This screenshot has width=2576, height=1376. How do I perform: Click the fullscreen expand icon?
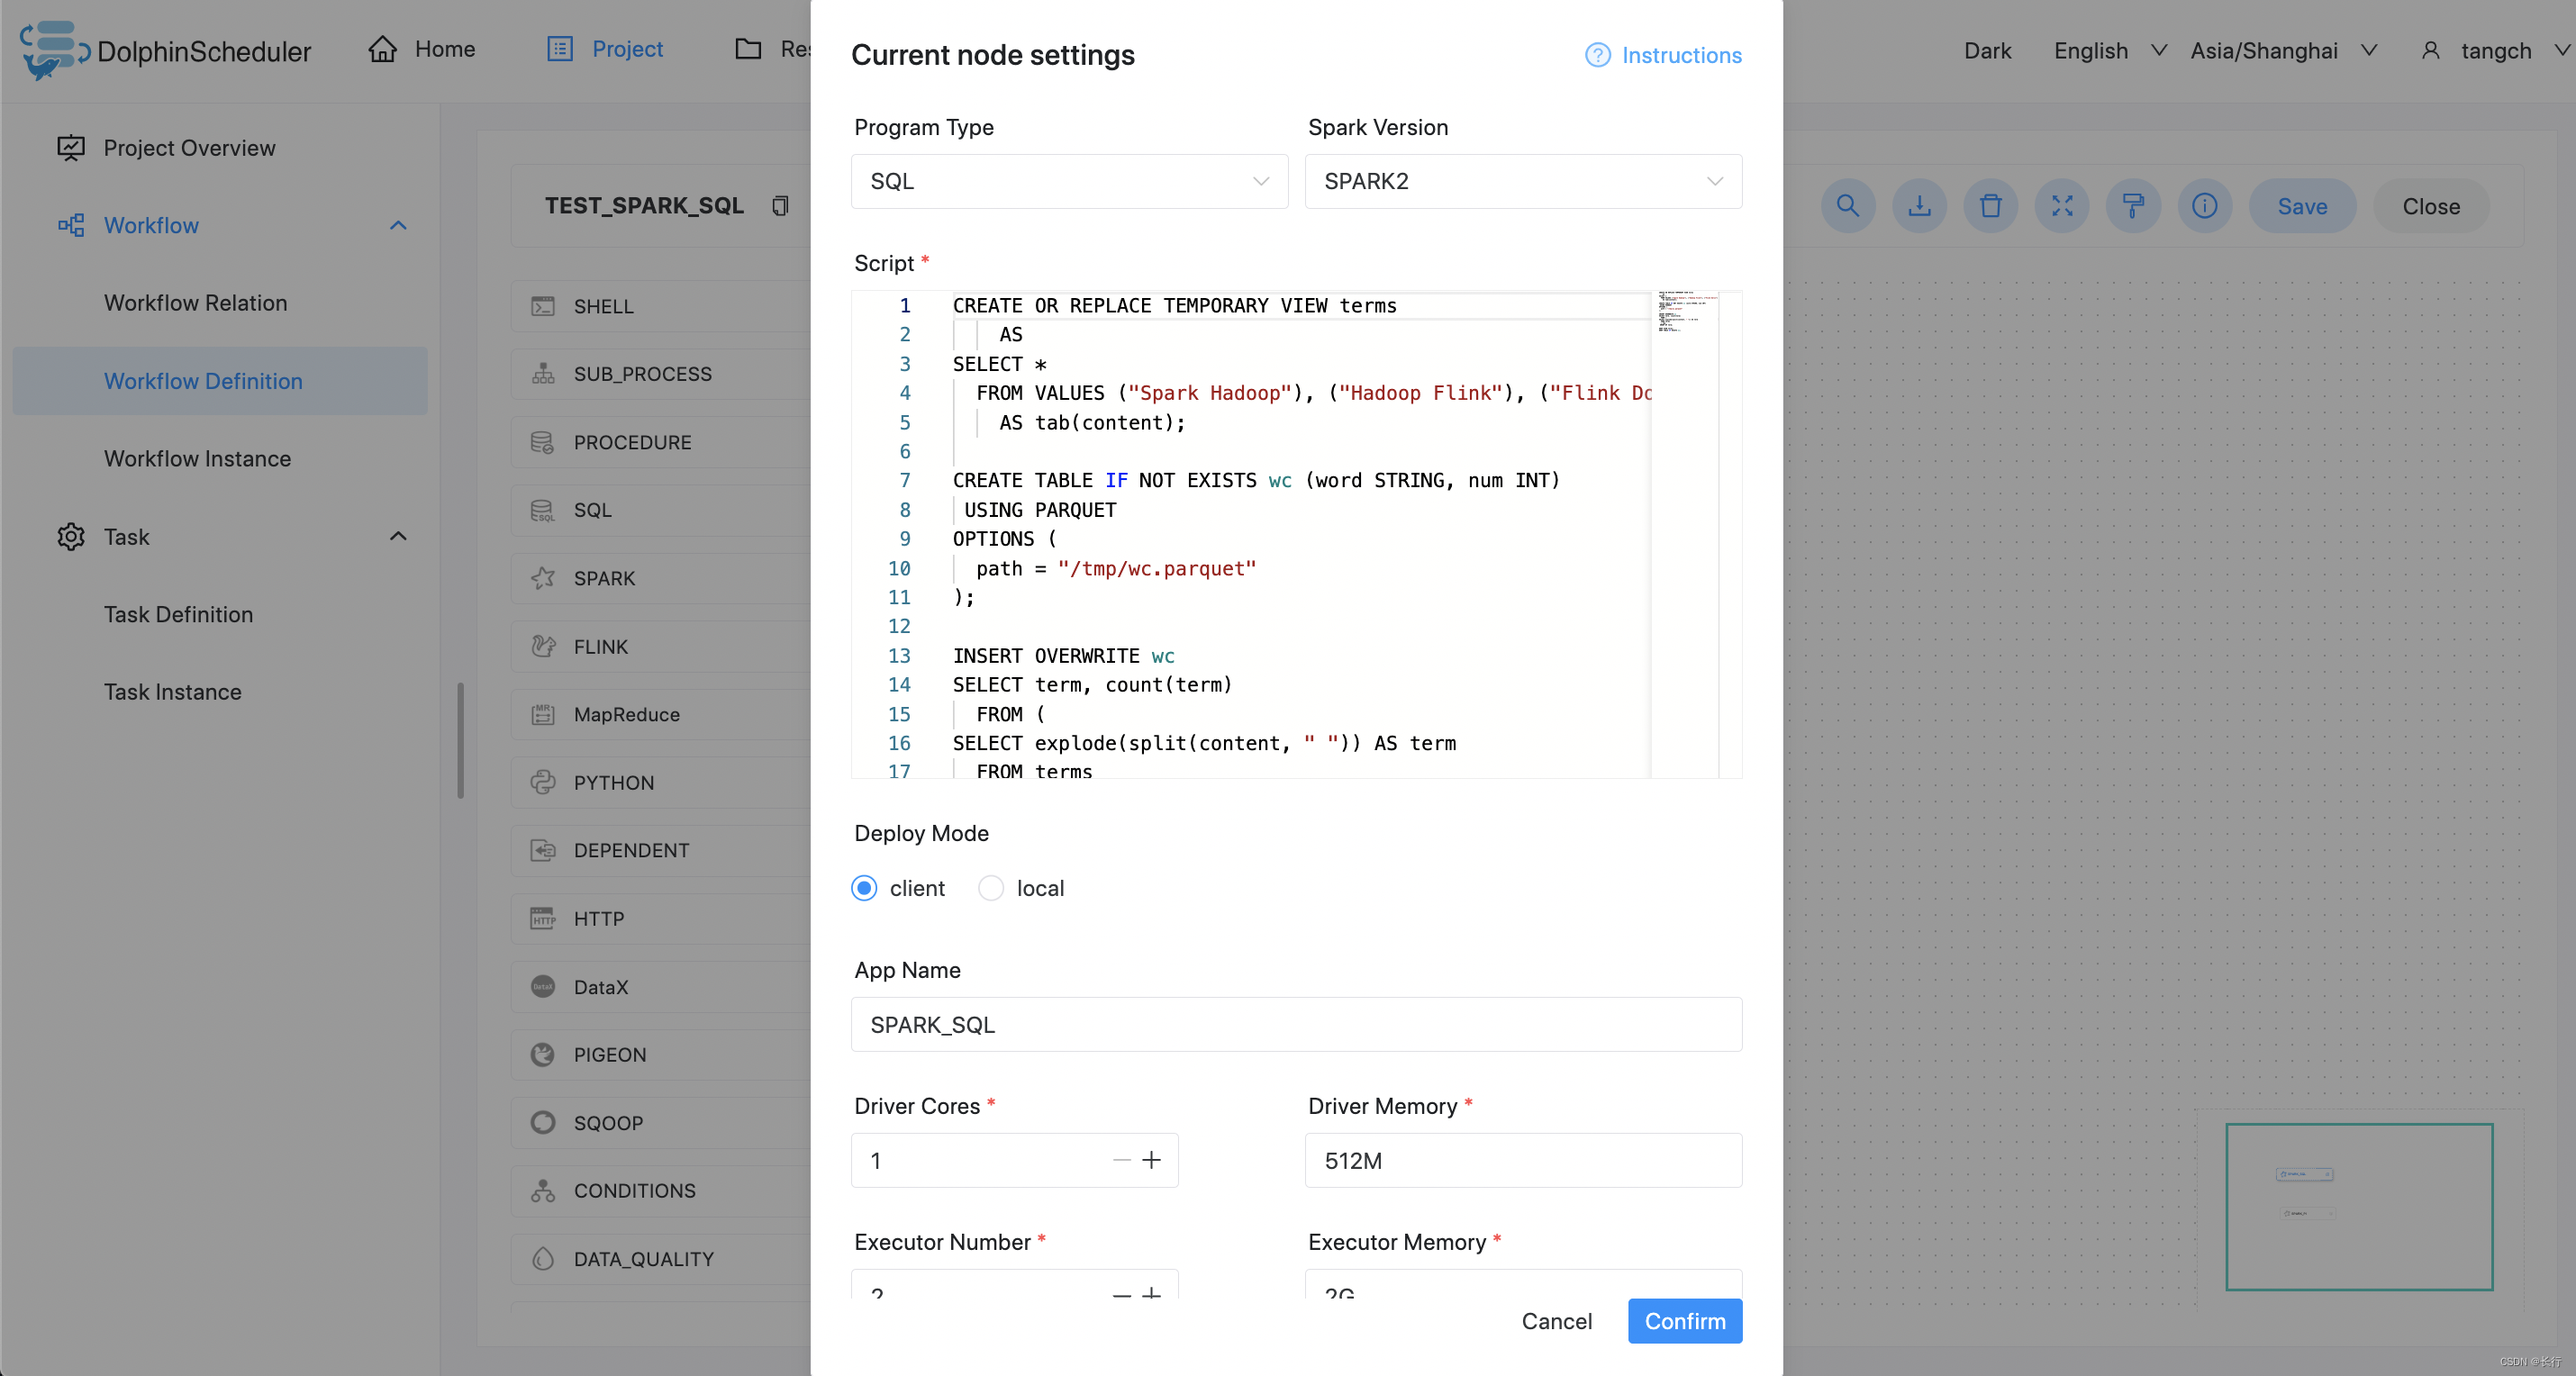click(x=2062, y=206)
